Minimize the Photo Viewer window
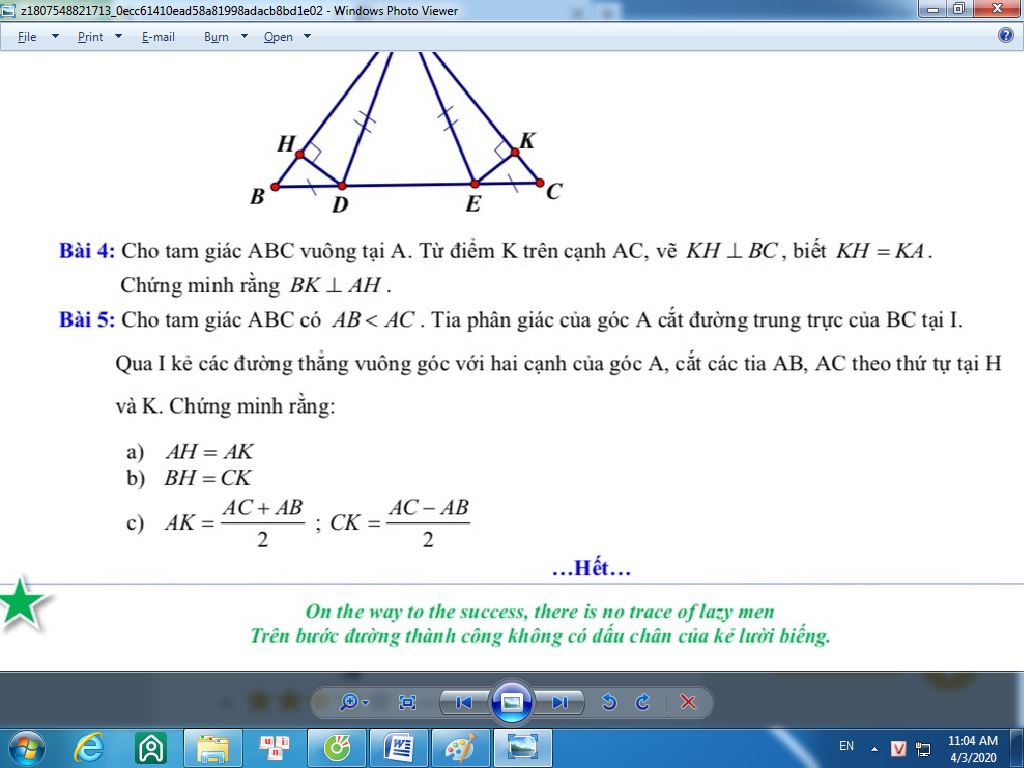 (x=933, y=8)
